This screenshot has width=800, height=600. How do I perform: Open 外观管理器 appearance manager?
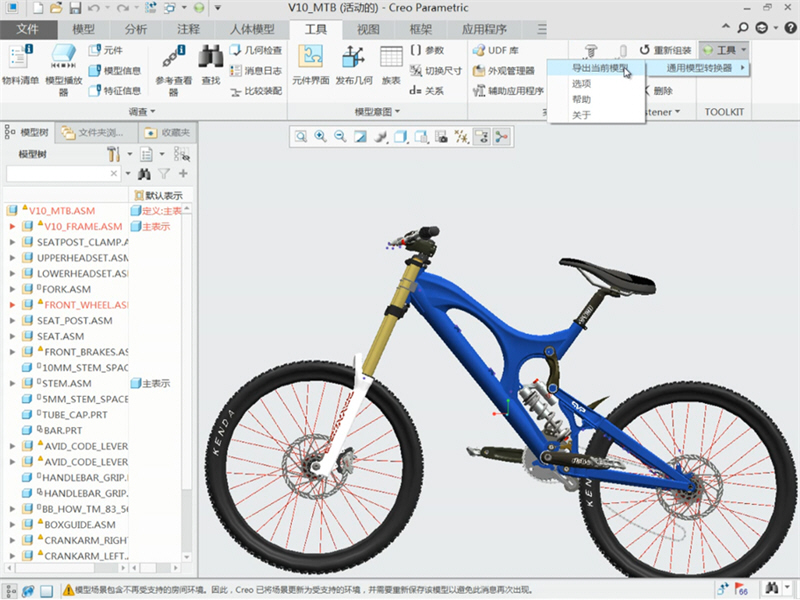(x=504, y=70)
